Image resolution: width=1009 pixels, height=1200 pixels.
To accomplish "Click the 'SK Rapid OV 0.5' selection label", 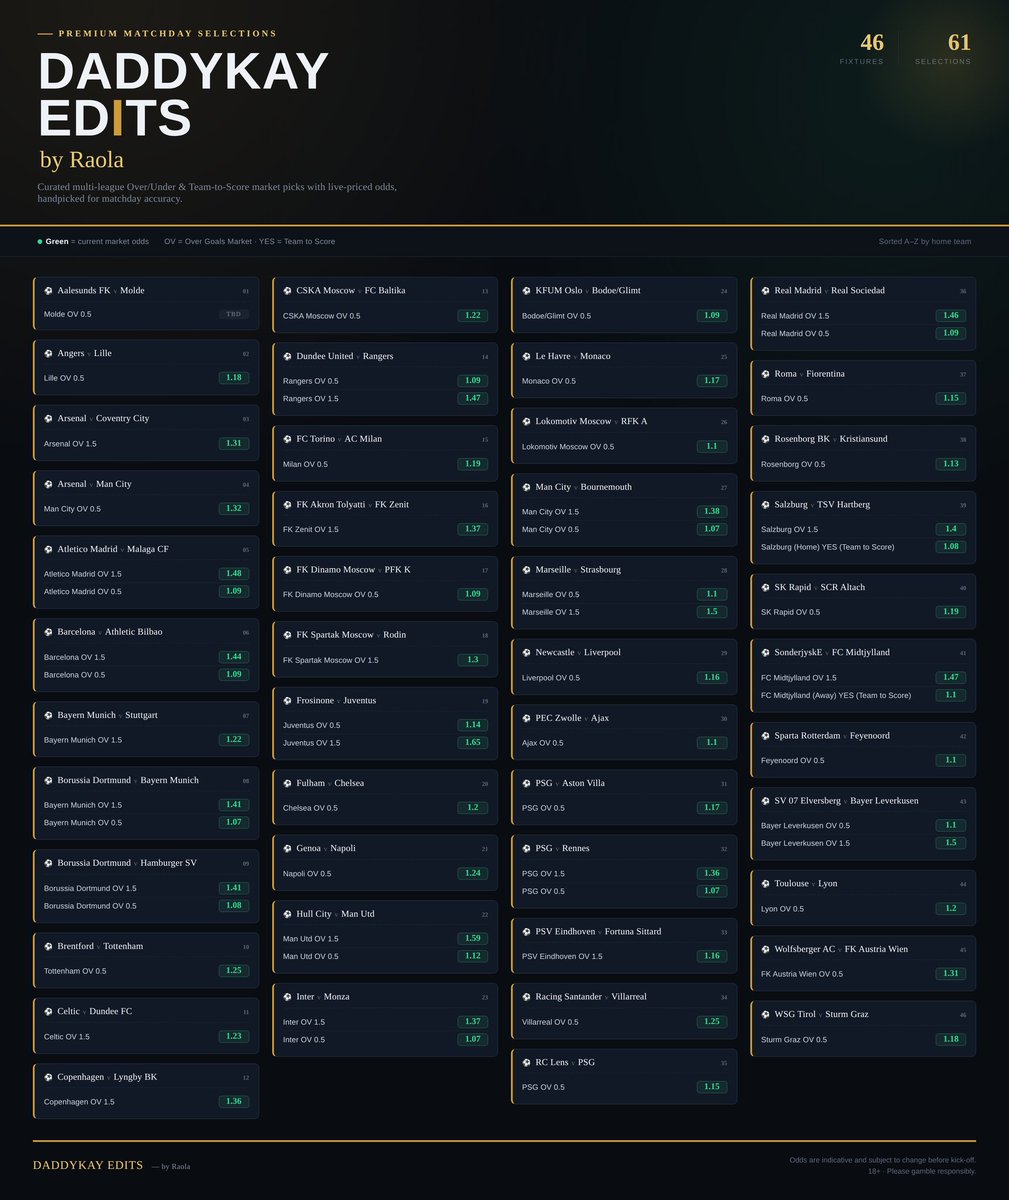I will point(790,612).
